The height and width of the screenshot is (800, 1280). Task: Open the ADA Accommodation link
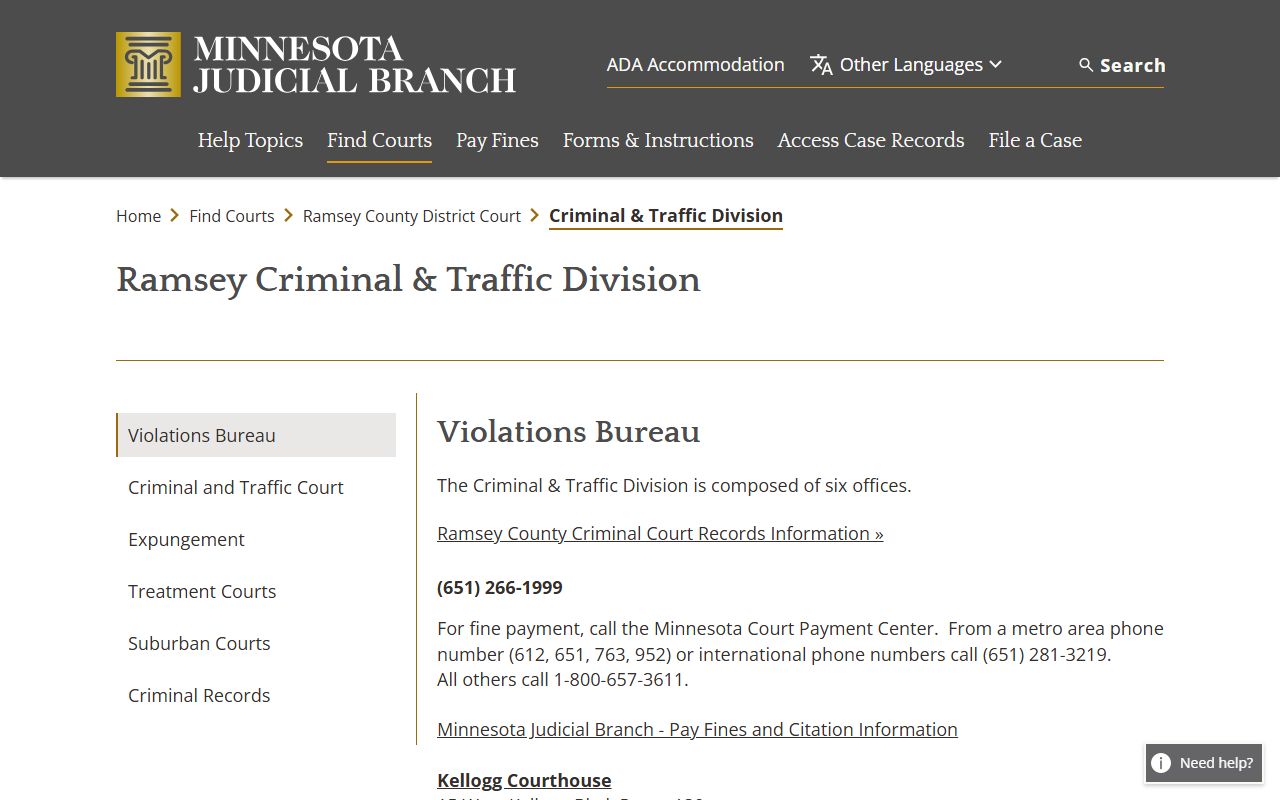(695, 65)
